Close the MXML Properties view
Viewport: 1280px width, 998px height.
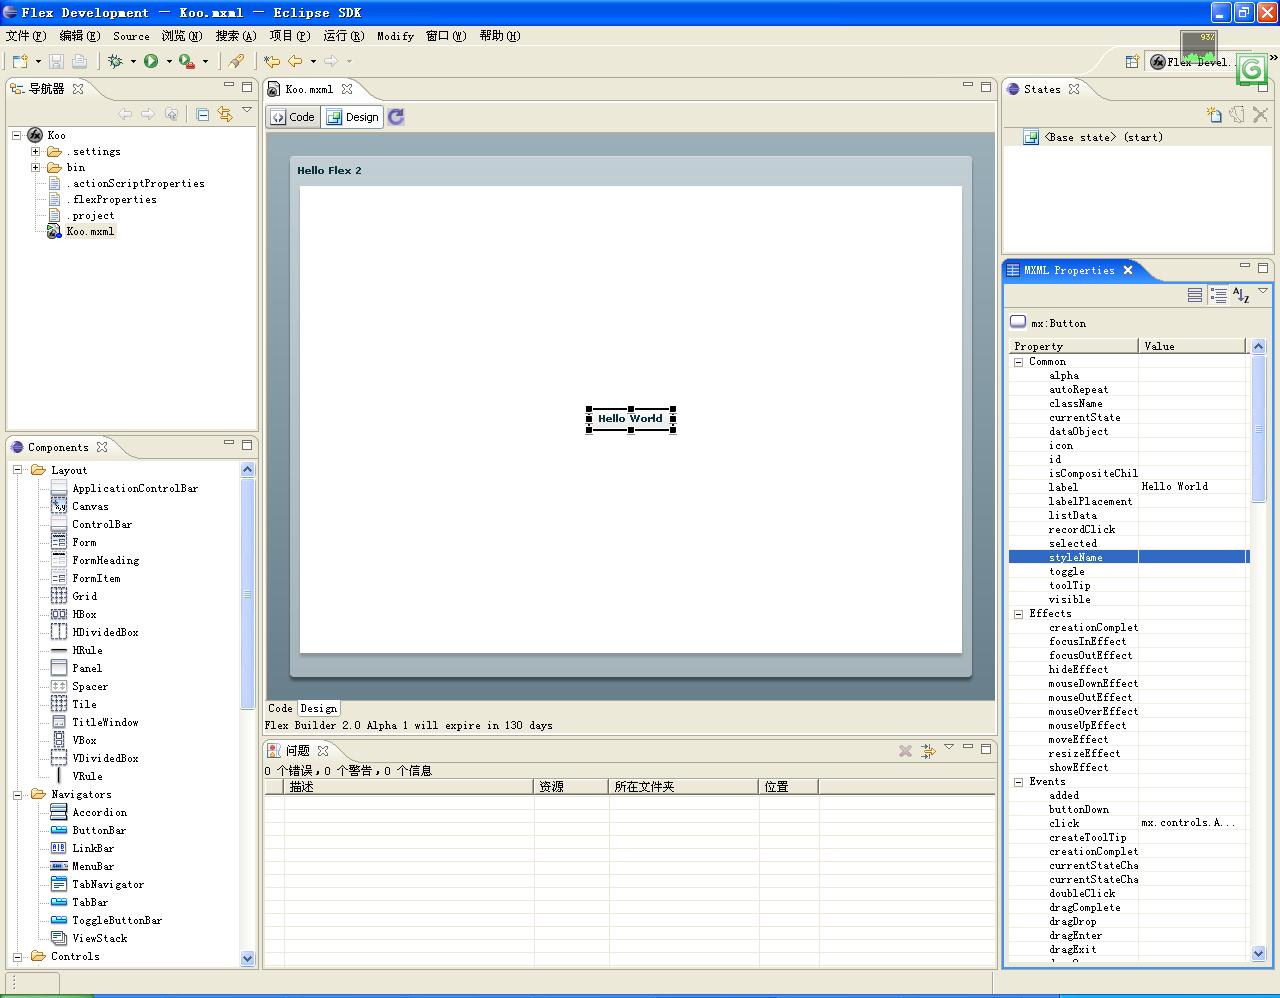1128,270
